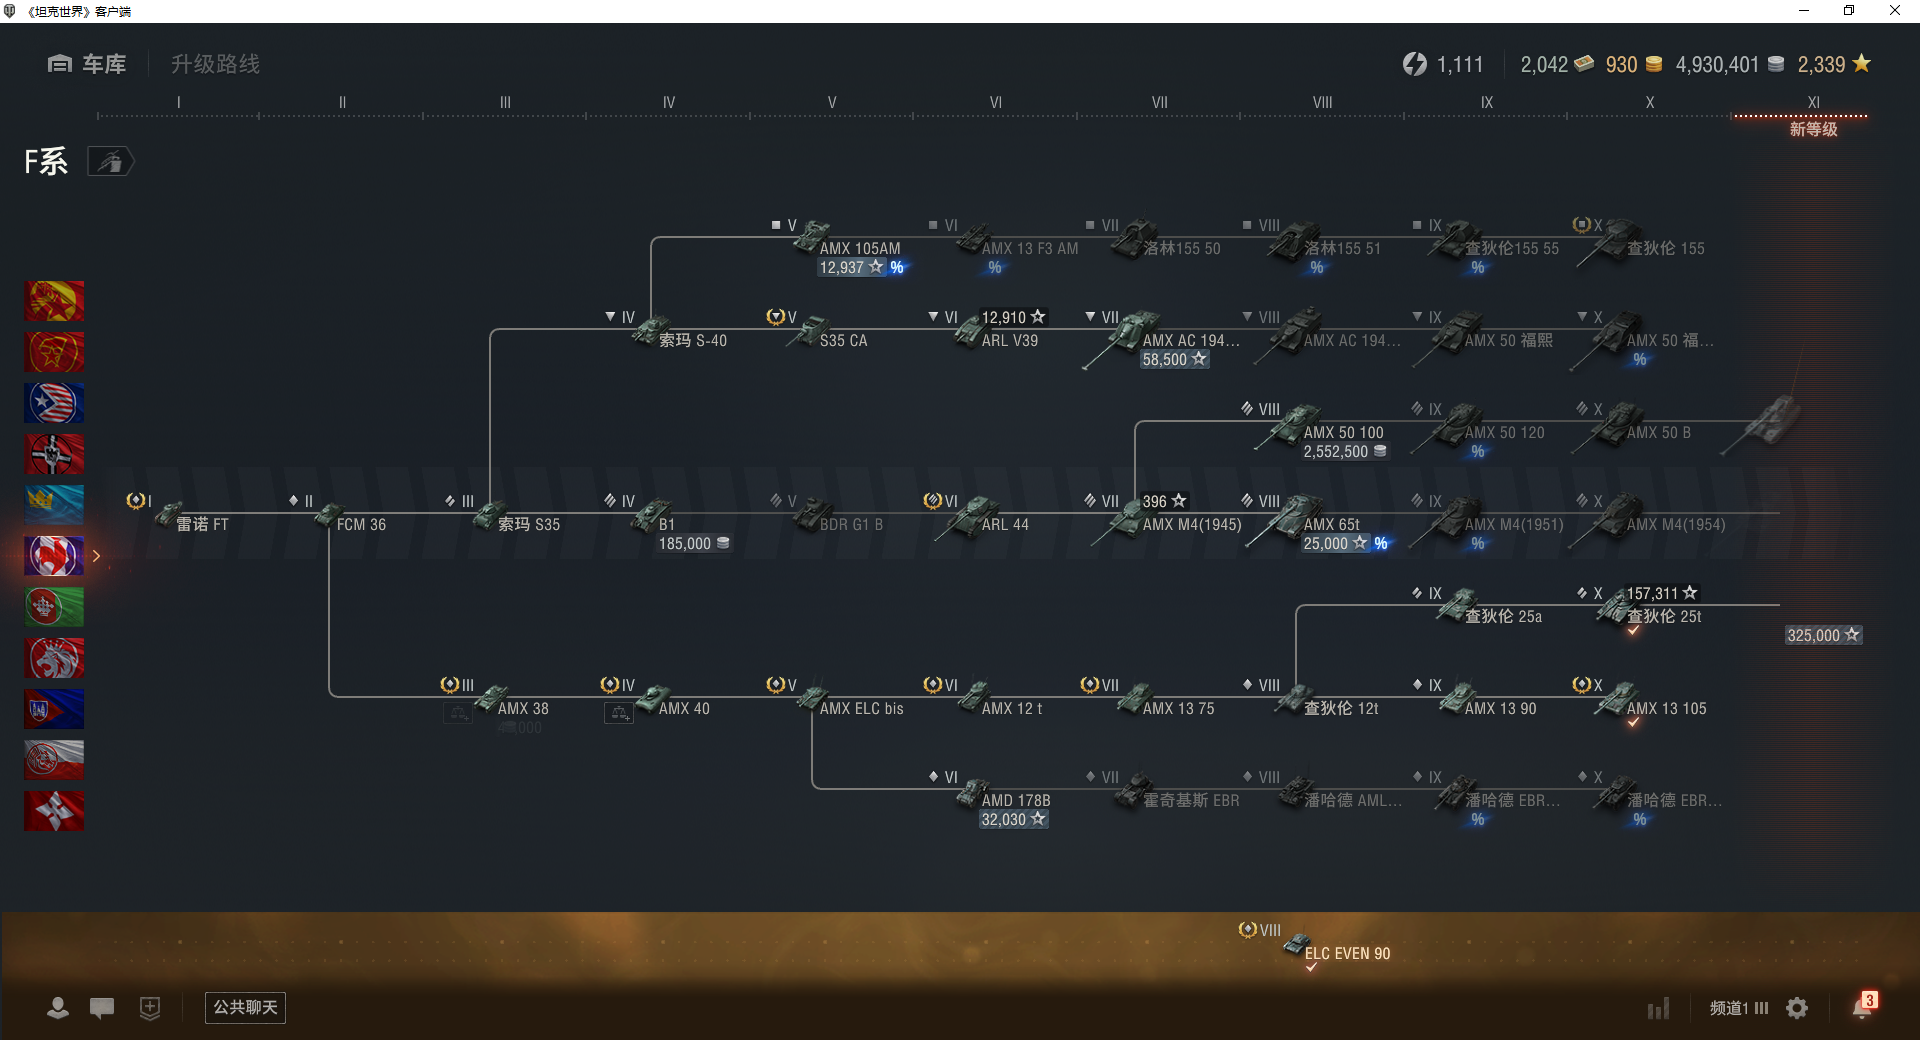Viewport: 1920px width, 1040px height.
Task: Click the gold coins balance icon
Action: coord(1654,64)
